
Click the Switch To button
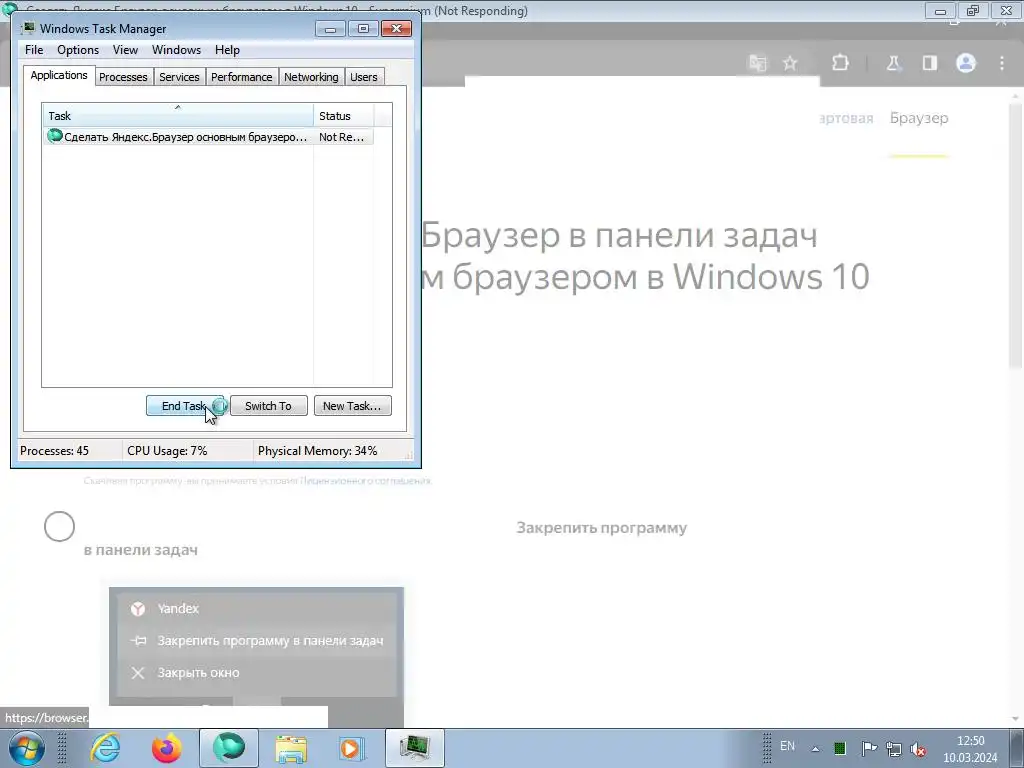[268, 406]
